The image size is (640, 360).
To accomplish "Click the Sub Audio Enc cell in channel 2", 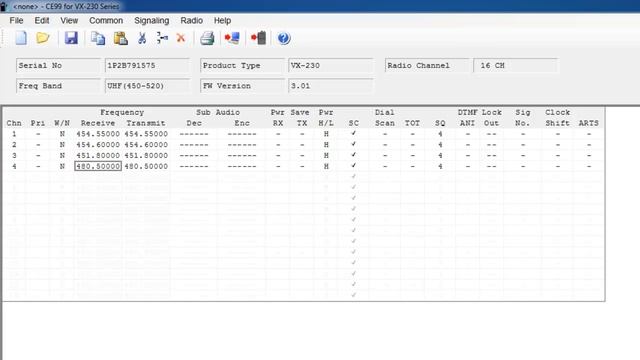I will [x=242, y=144].
